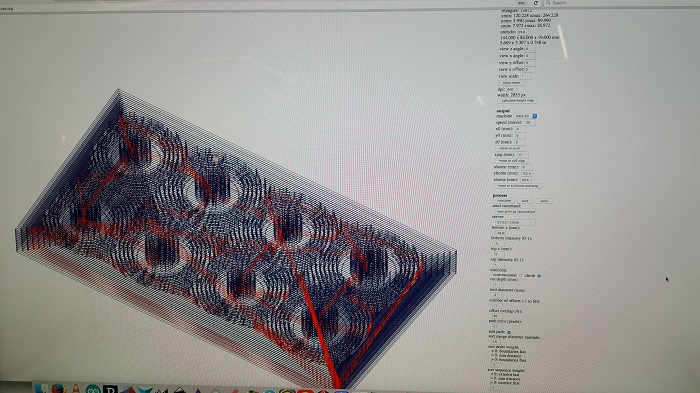Open the Arduino icon in dock
Viewport: 700px width, 393px height.
pos(93,389)
